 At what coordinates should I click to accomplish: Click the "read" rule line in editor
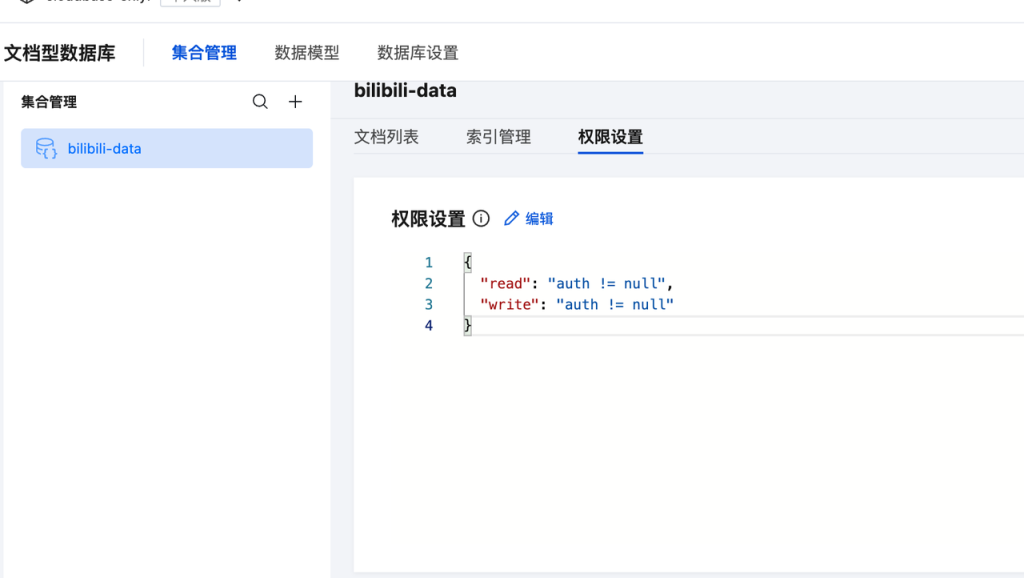click(x=570, y=283)
